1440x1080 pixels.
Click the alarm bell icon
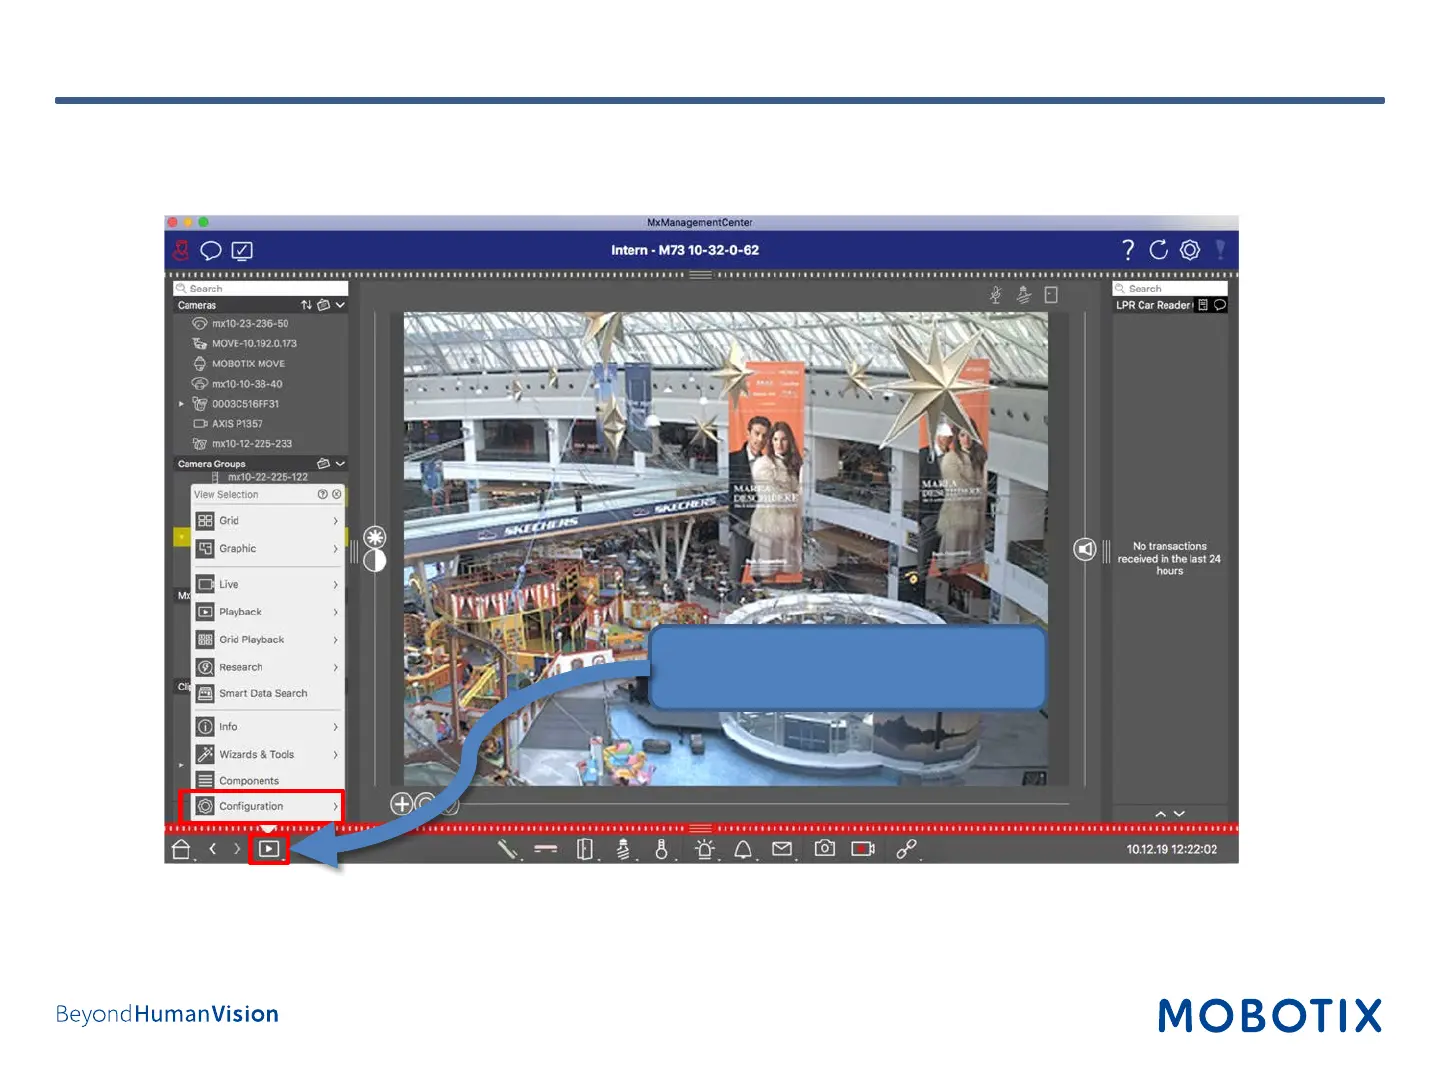[743, 850]
